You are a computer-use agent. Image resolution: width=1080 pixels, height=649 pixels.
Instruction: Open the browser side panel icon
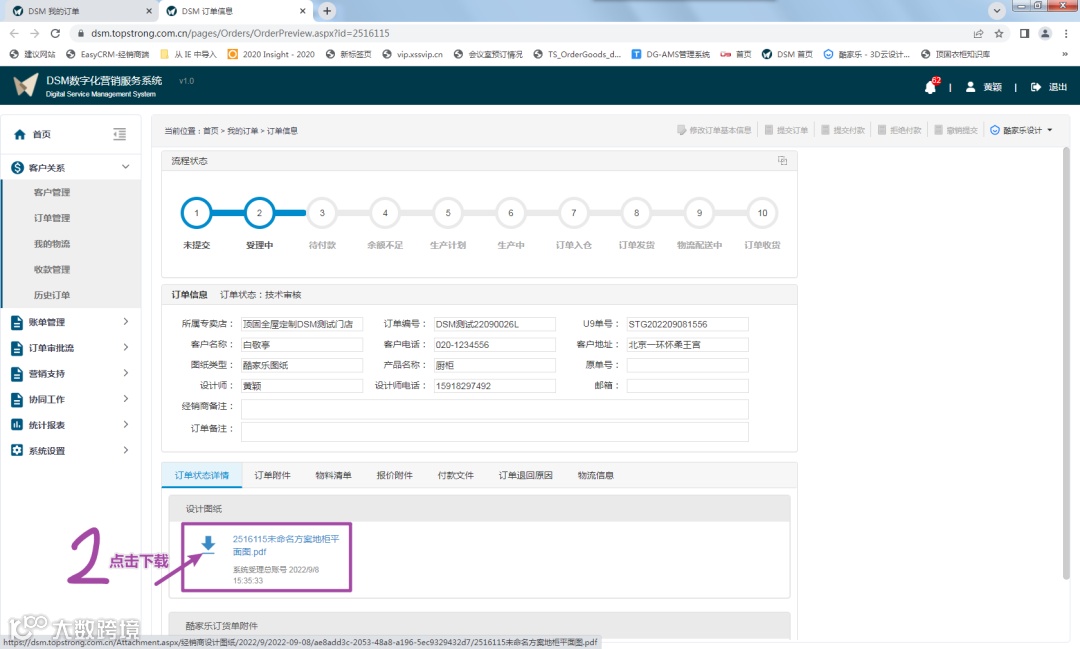point(1024,33)
